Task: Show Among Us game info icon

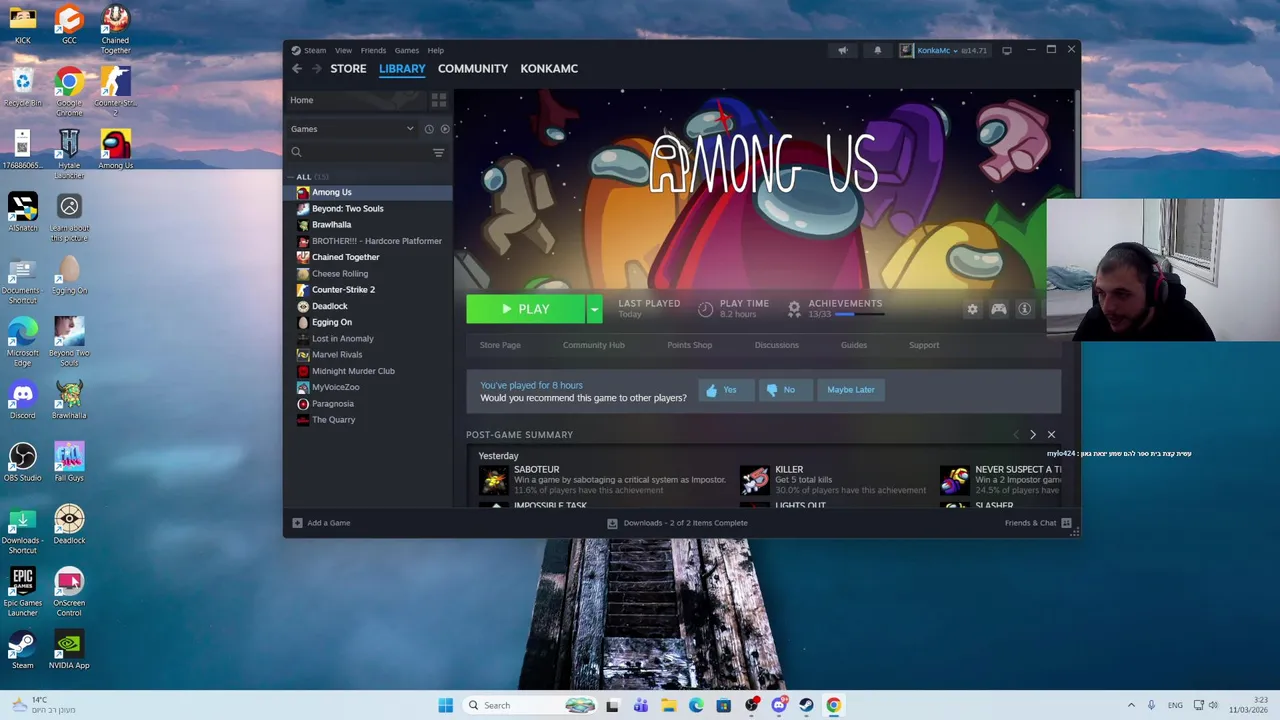Action: [1024, 309]
